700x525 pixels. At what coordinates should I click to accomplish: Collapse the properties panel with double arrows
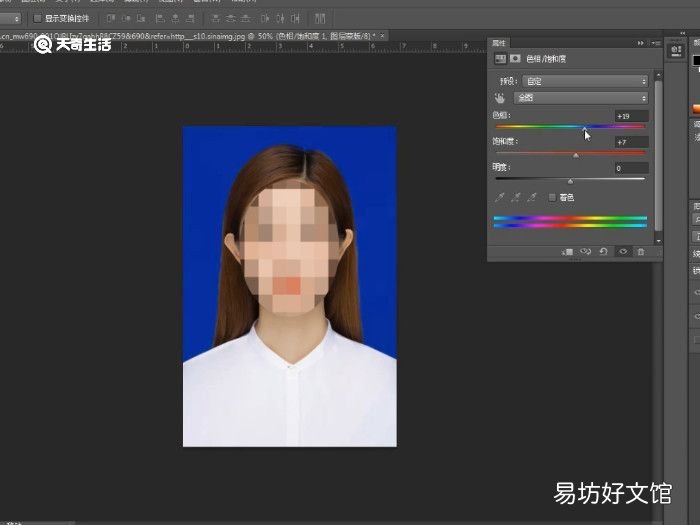(641, 43)
